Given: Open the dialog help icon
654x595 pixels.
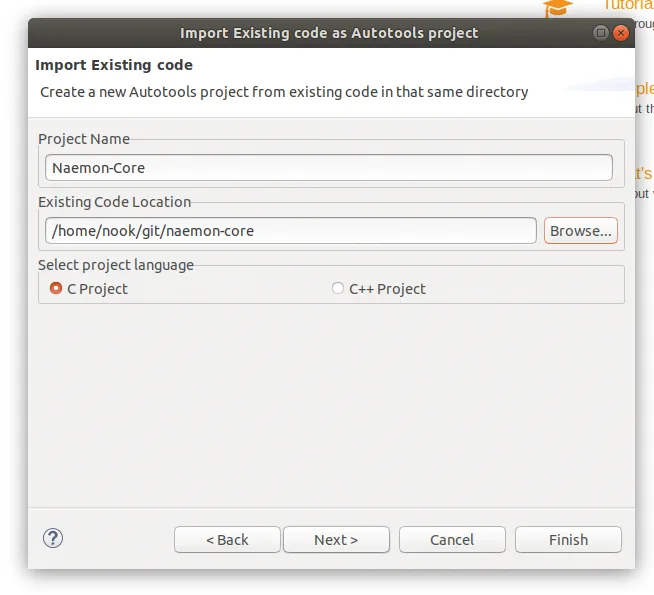Looking at the screenshot, I should (53, 538).
